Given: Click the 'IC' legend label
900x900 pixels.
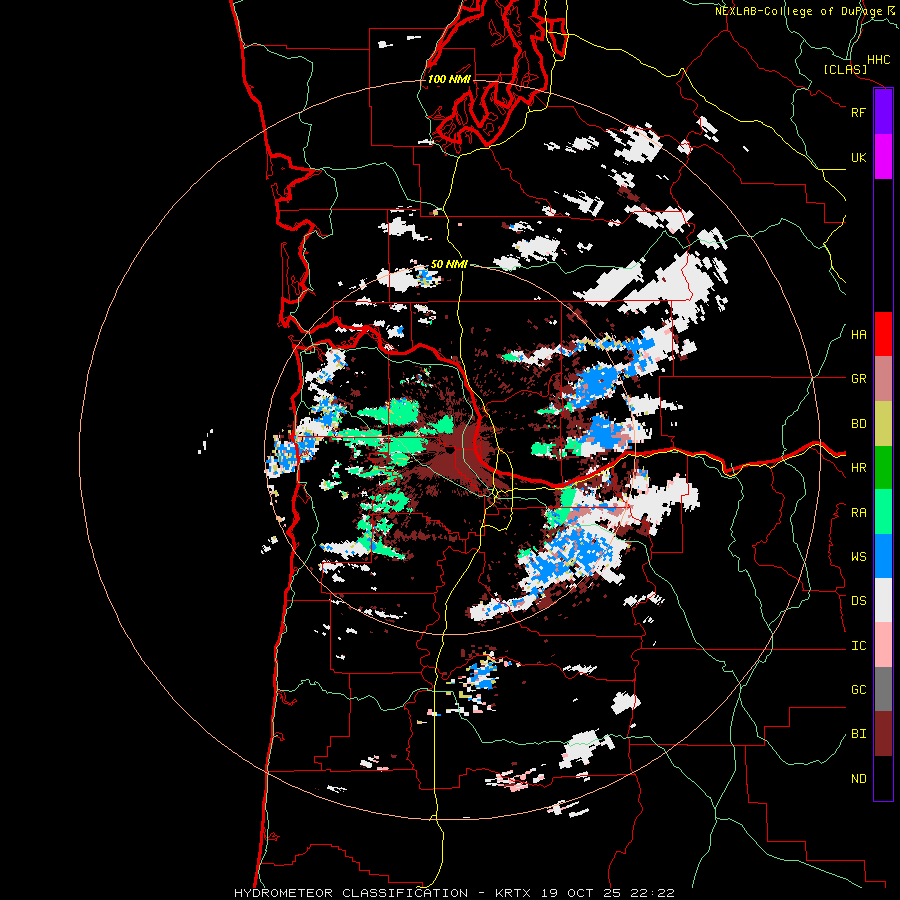Looking at the screenshot, I should click(x=858, y=646).
